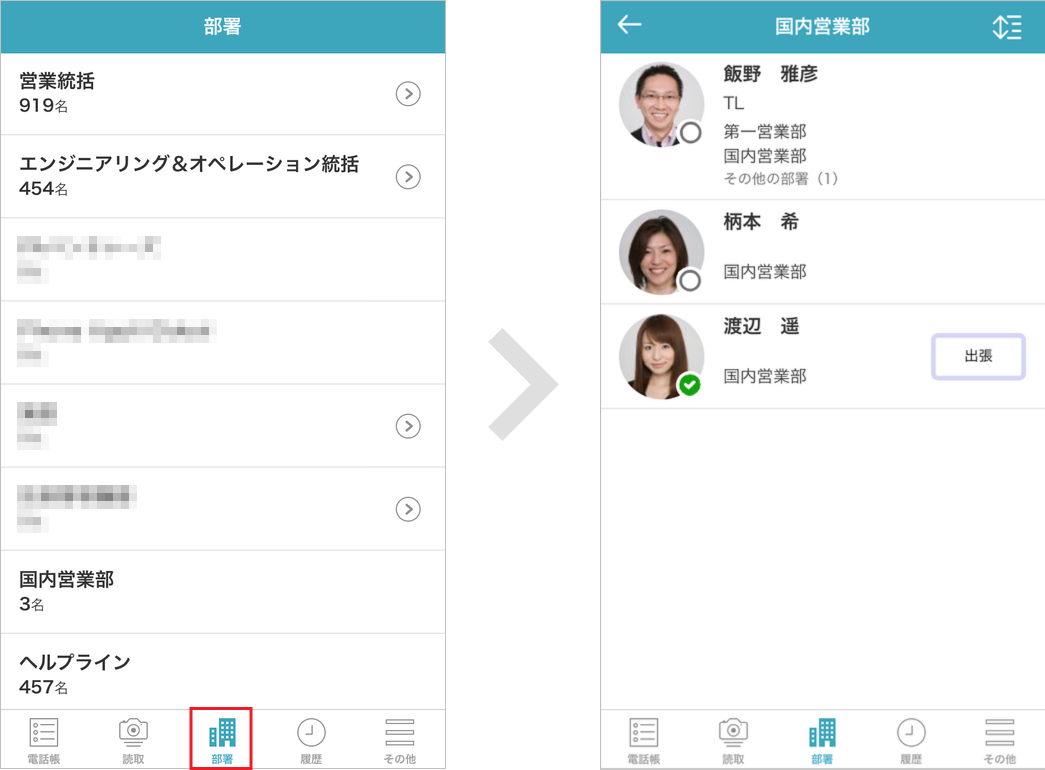1045x770 pixels.
Task: Tap green check status on 渡辺 遥
Action: 689,385
